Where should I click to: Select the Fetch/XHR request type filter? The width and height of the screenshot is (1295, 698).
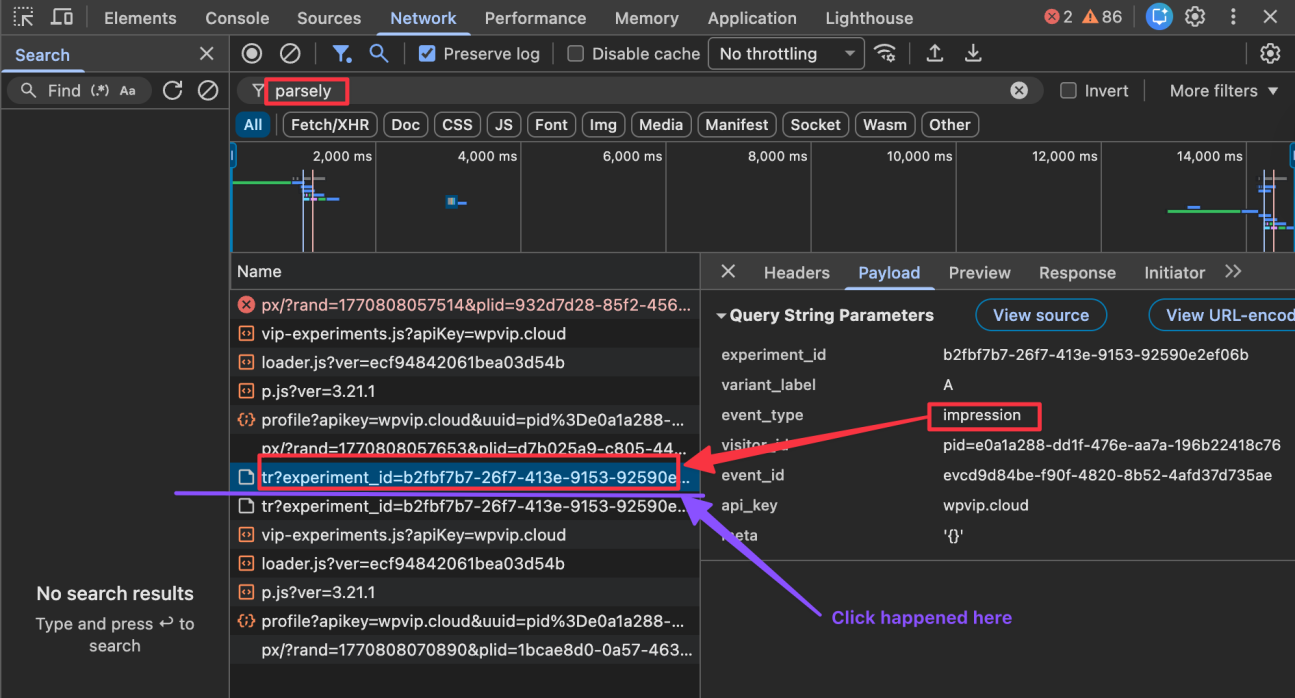pos(329,124)
